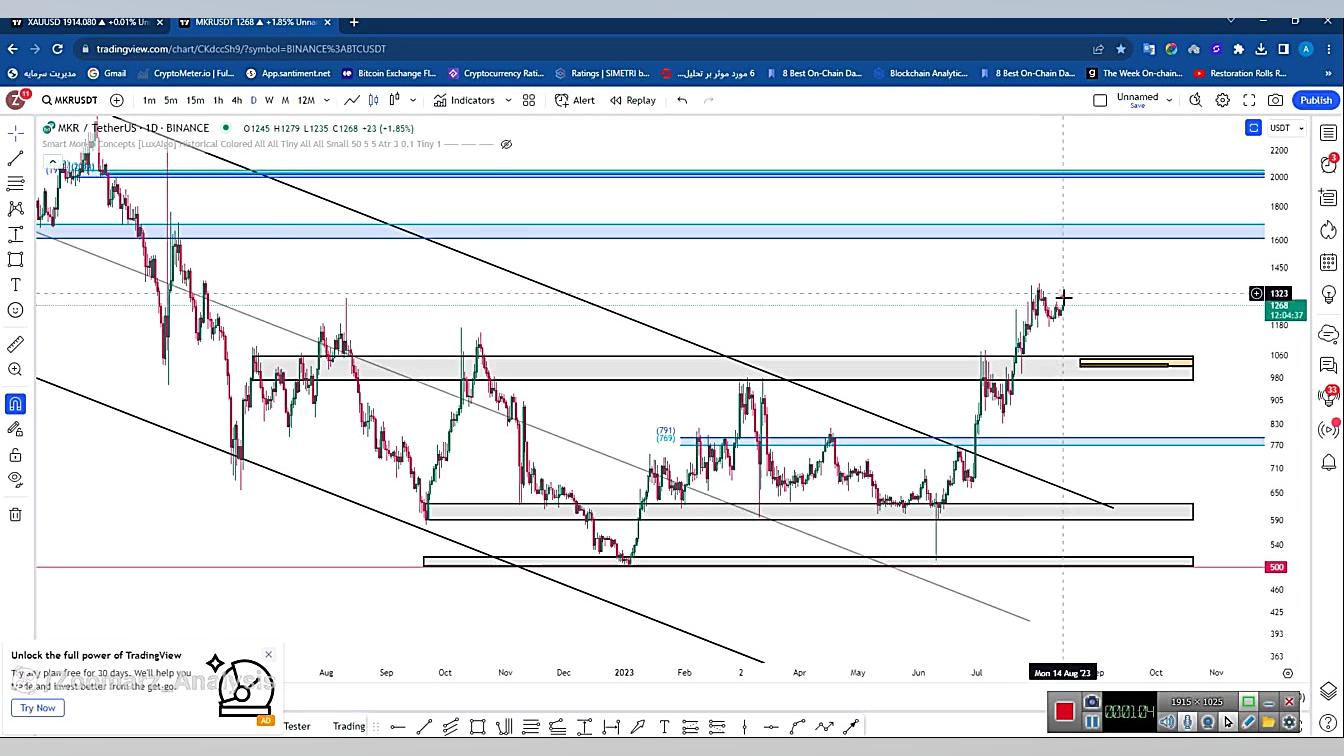This screenshot has width=1344, height=756.
Task: Click the 1323 price label plus button
Action: click(x=1256, y=293)
